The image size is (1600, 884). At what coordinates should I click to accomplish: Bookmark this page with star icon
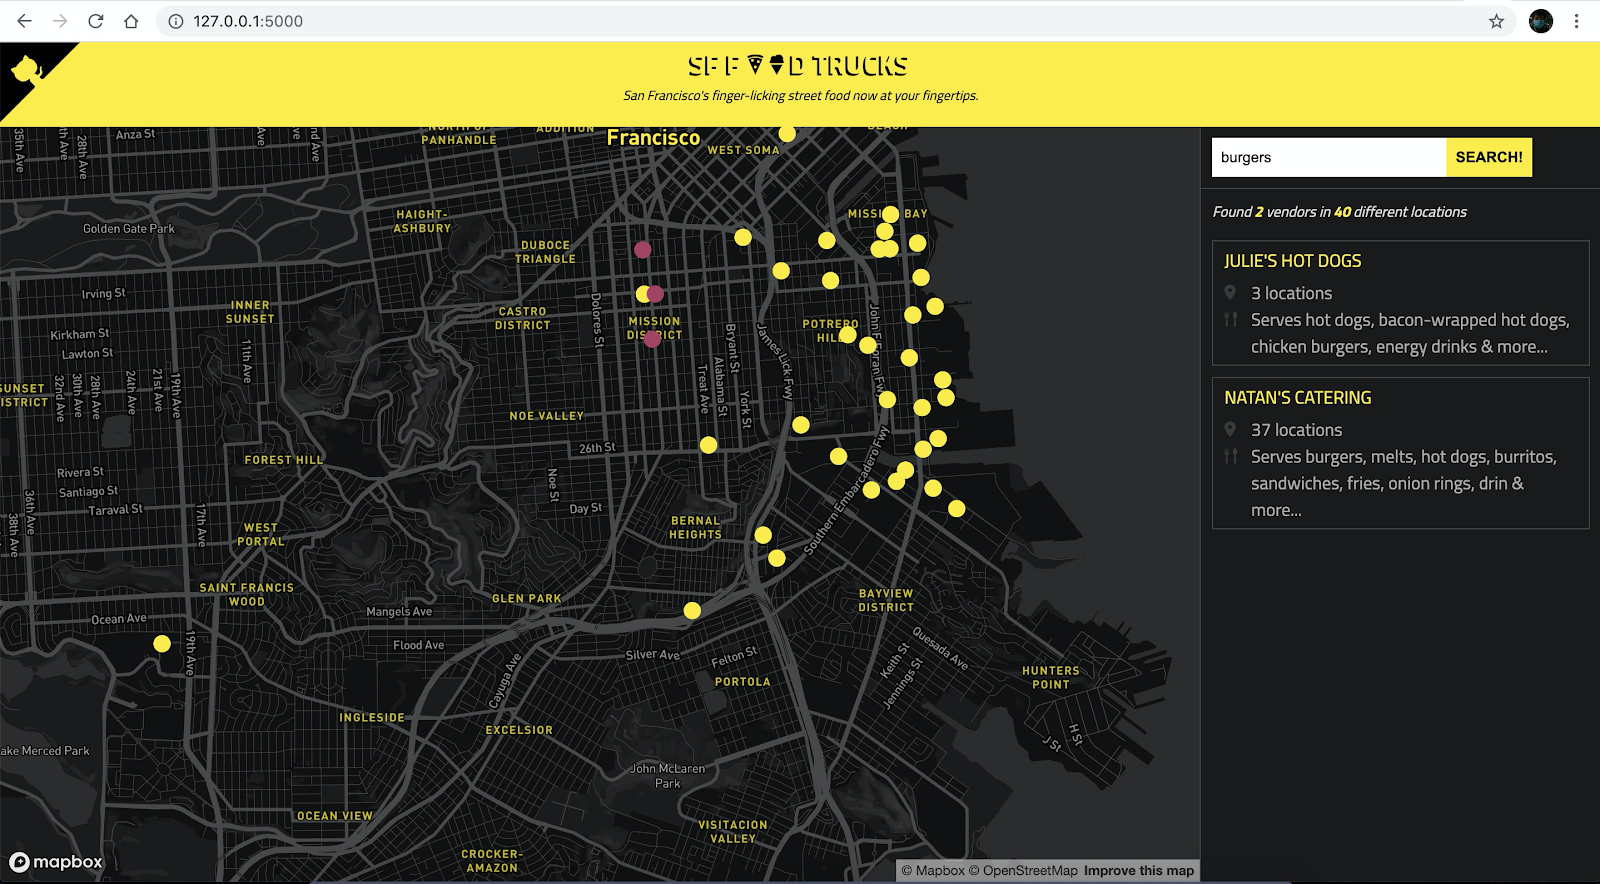pyautogui.click(x=1496, y=21)
